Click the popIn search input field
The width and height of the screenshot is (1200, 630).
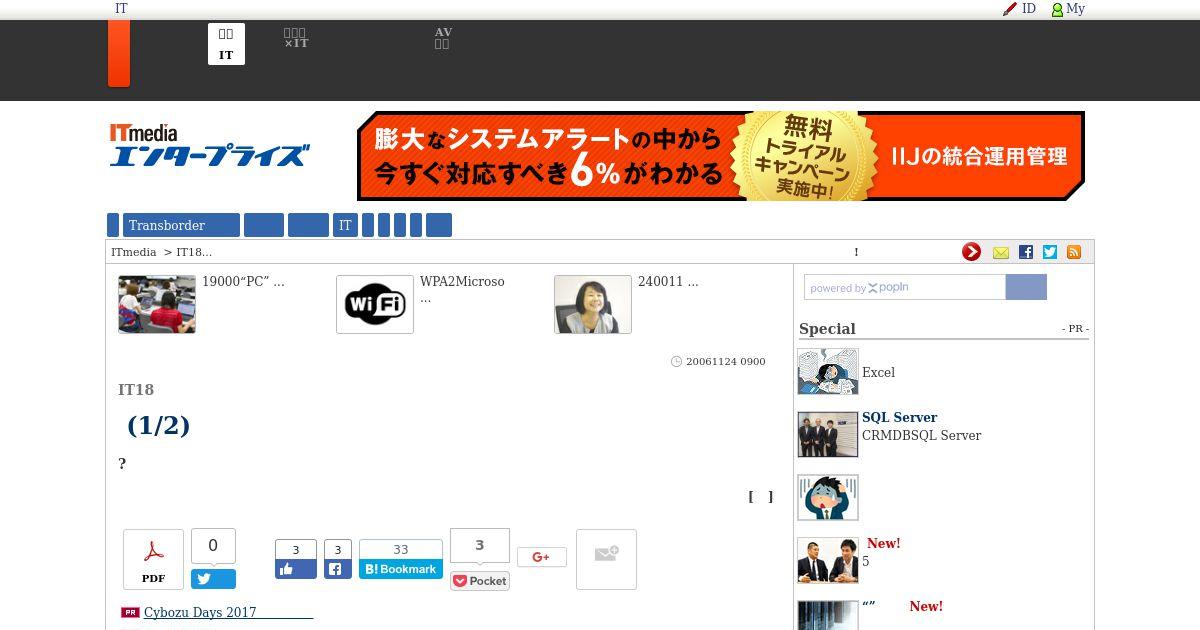click(x=905, y=287)
